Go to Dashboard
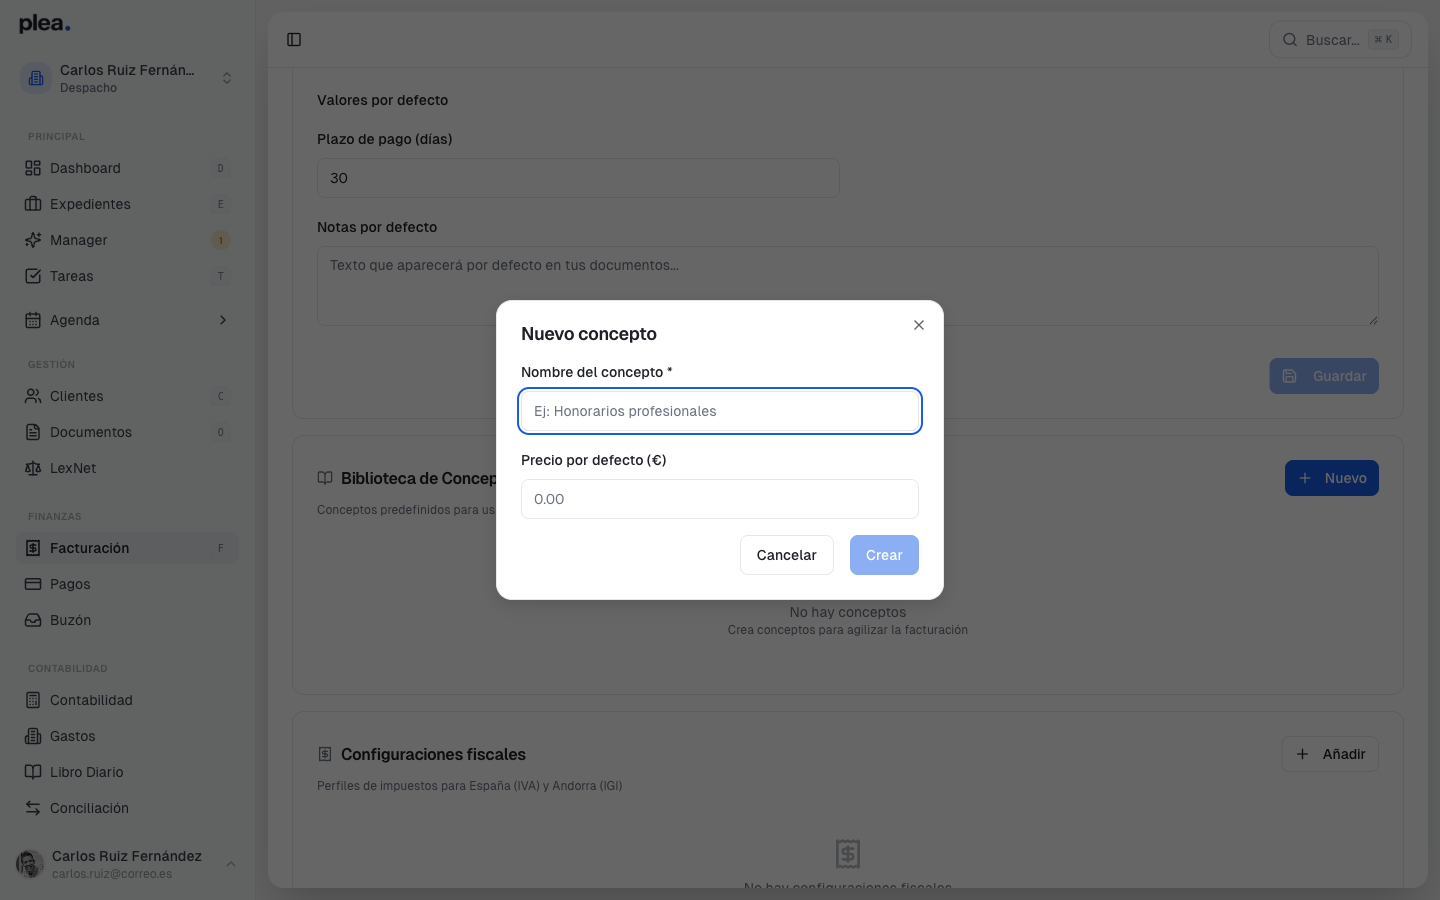This screenshot has width=1440, height=900. (128, 168)
